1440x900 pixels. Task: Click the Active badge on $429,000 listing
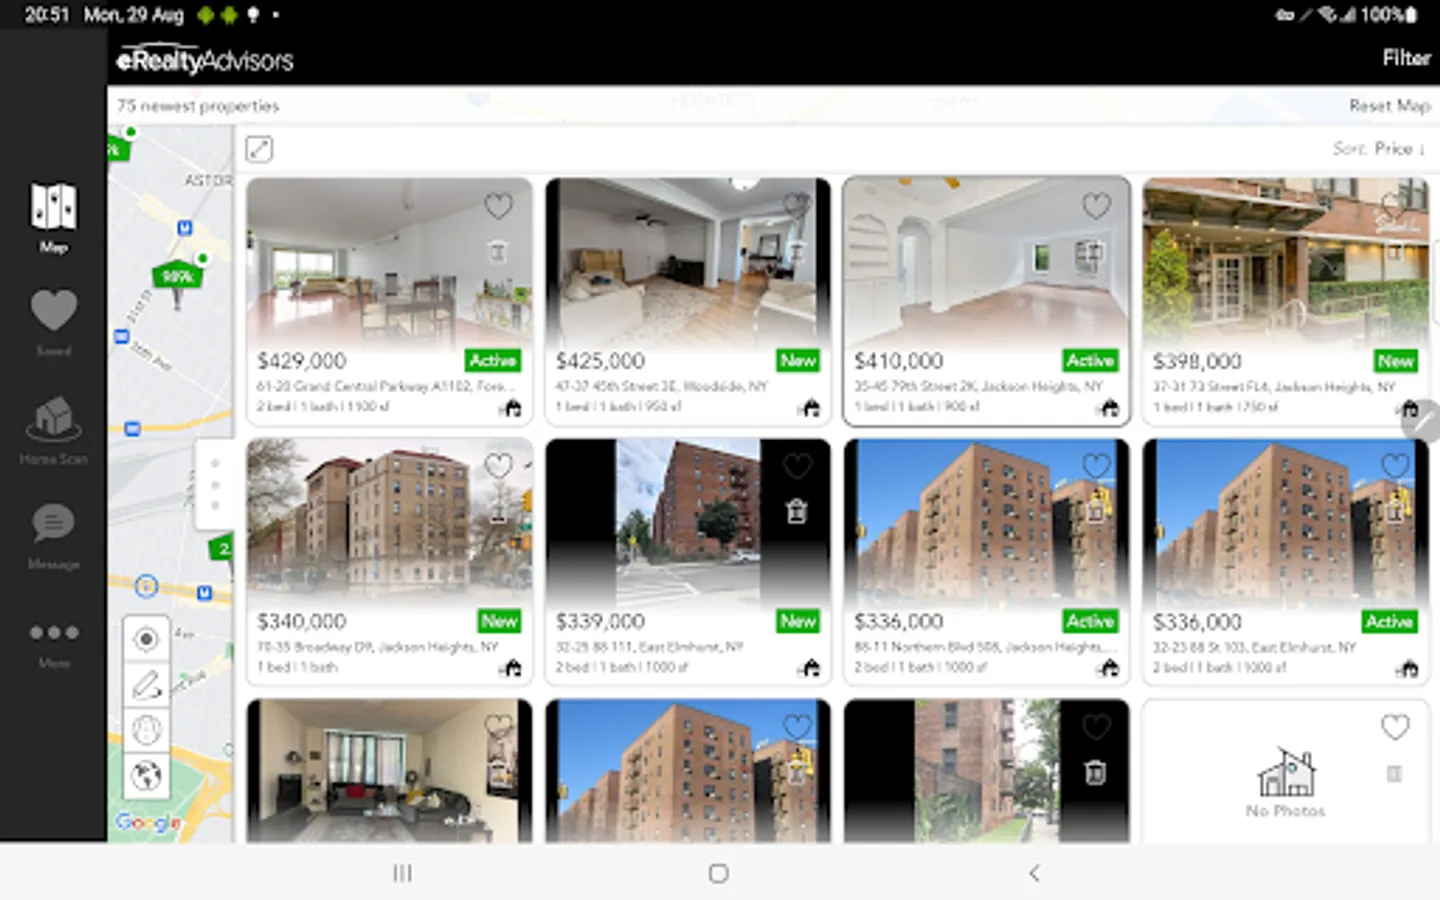point(492,360)
